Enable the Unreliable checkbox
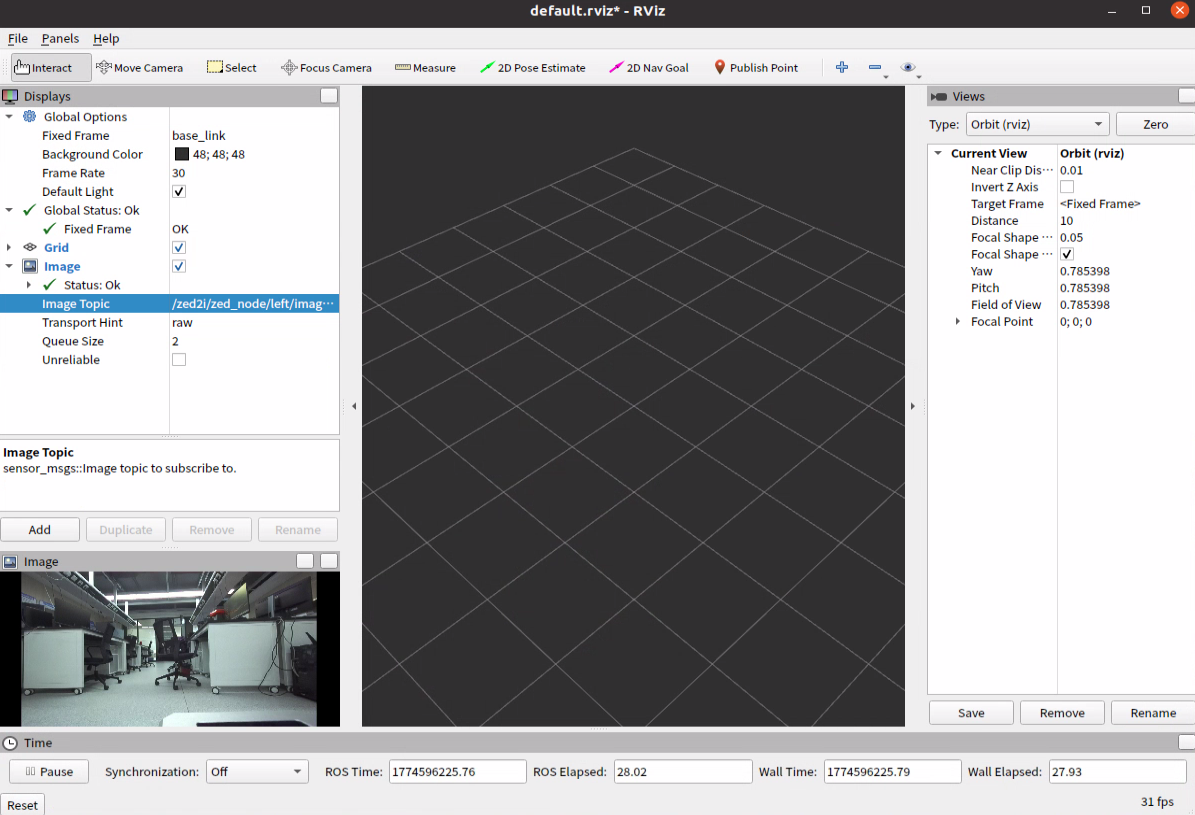This screenshot has height=815, width=1195. (x=179, y=360)
